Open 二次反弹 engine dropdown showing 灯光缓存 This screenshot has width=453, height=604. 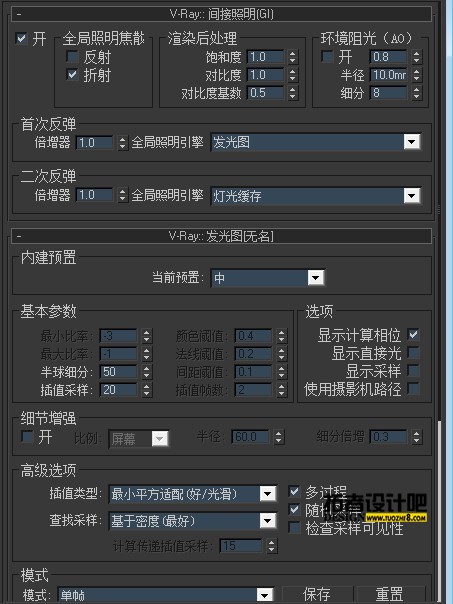(315, 196)
